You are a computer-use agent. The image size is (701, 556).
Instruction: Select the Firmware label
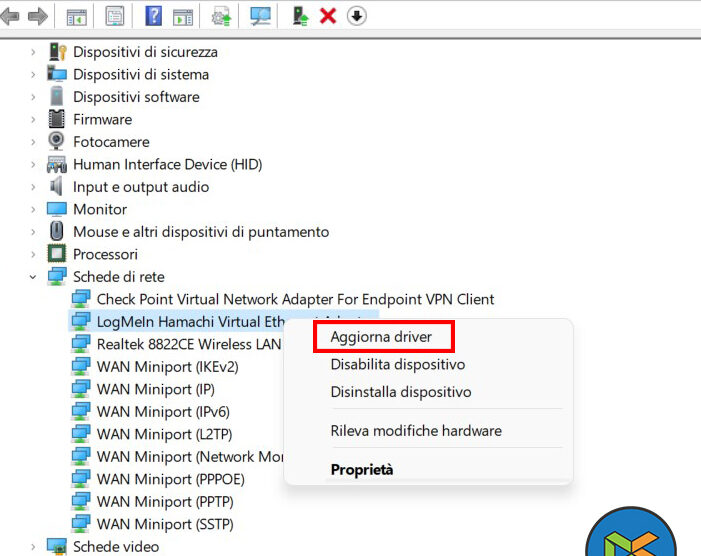pyautogui.click(x=102, y=119)
